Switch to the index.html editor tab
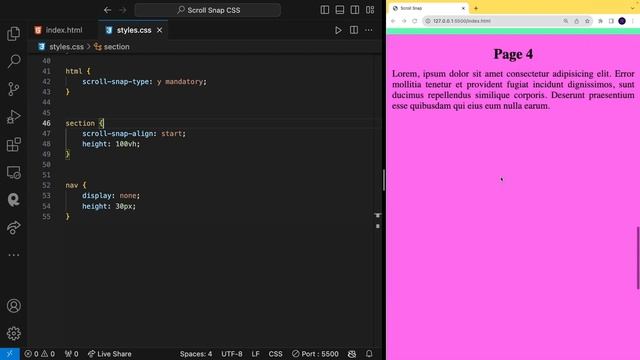The width and height of the screenshot is (640, 360). point(58,30)
